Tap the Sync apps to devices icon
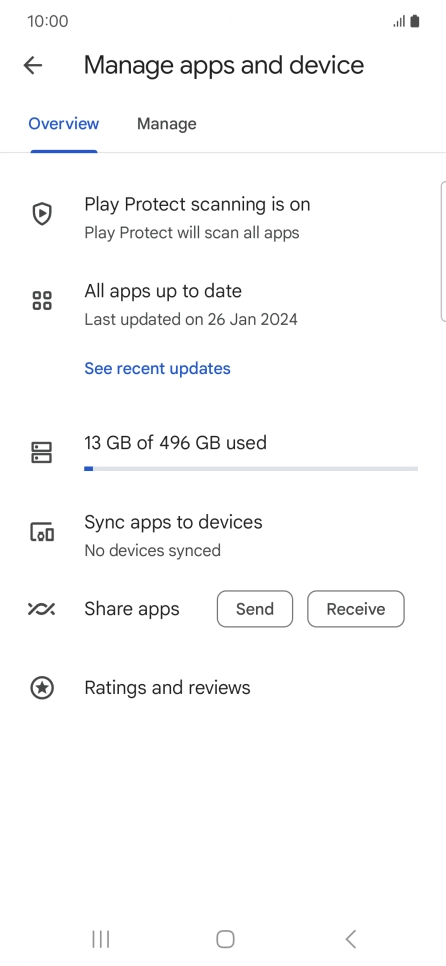446x966 pixels. (x=42, y=532)
